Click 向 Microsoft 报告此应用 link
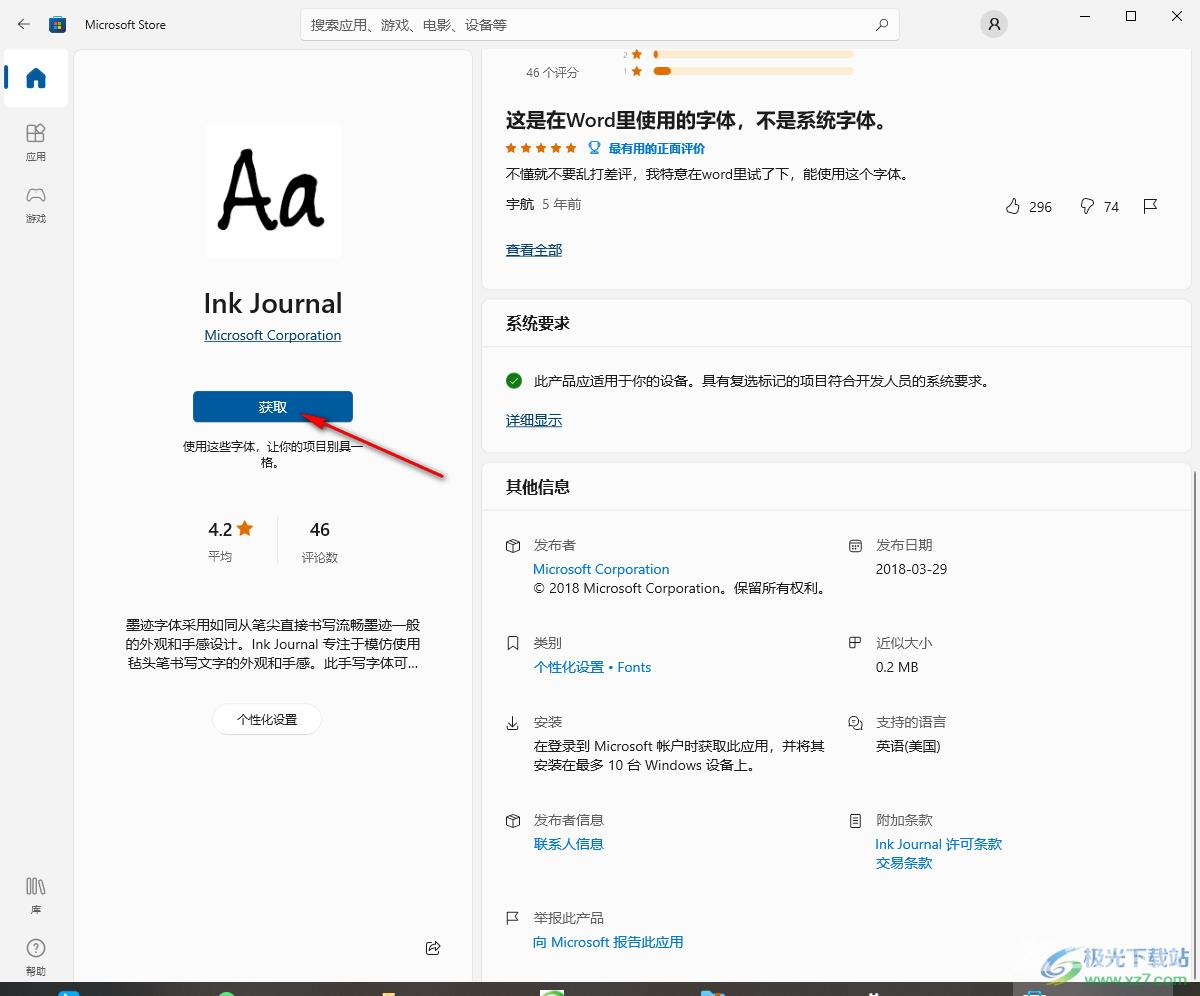Screen dimensions: 1200x996 point(608,942)
